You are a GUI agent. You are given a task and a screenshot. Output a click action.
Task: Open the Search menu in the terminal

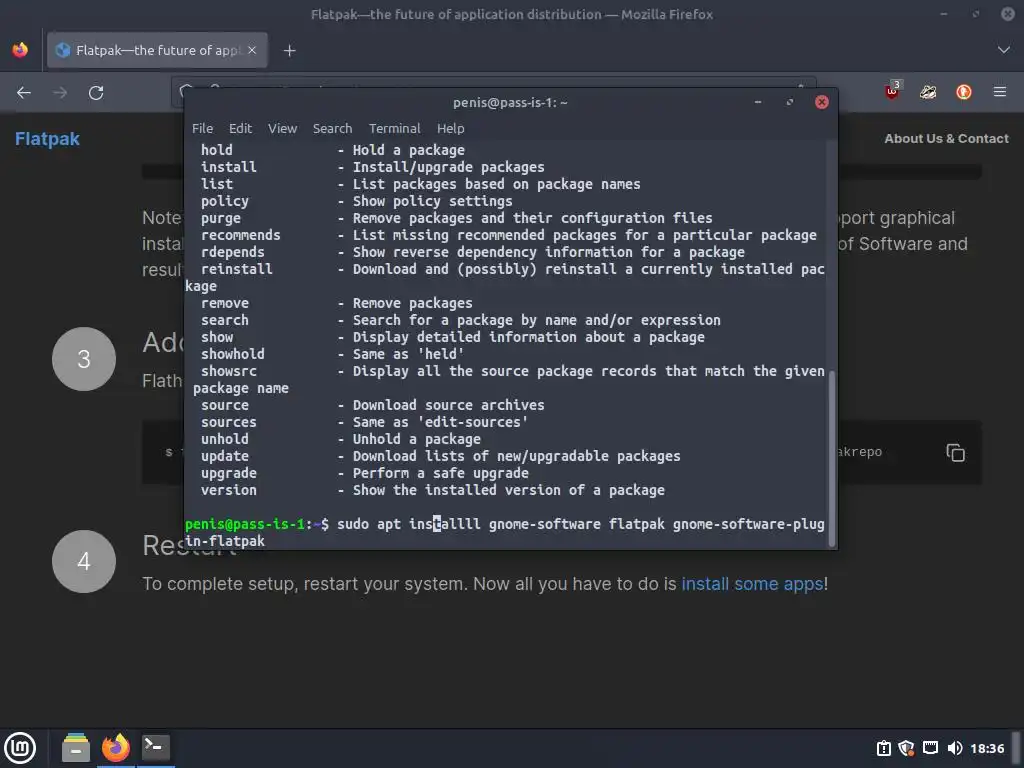tap(332, 129)
